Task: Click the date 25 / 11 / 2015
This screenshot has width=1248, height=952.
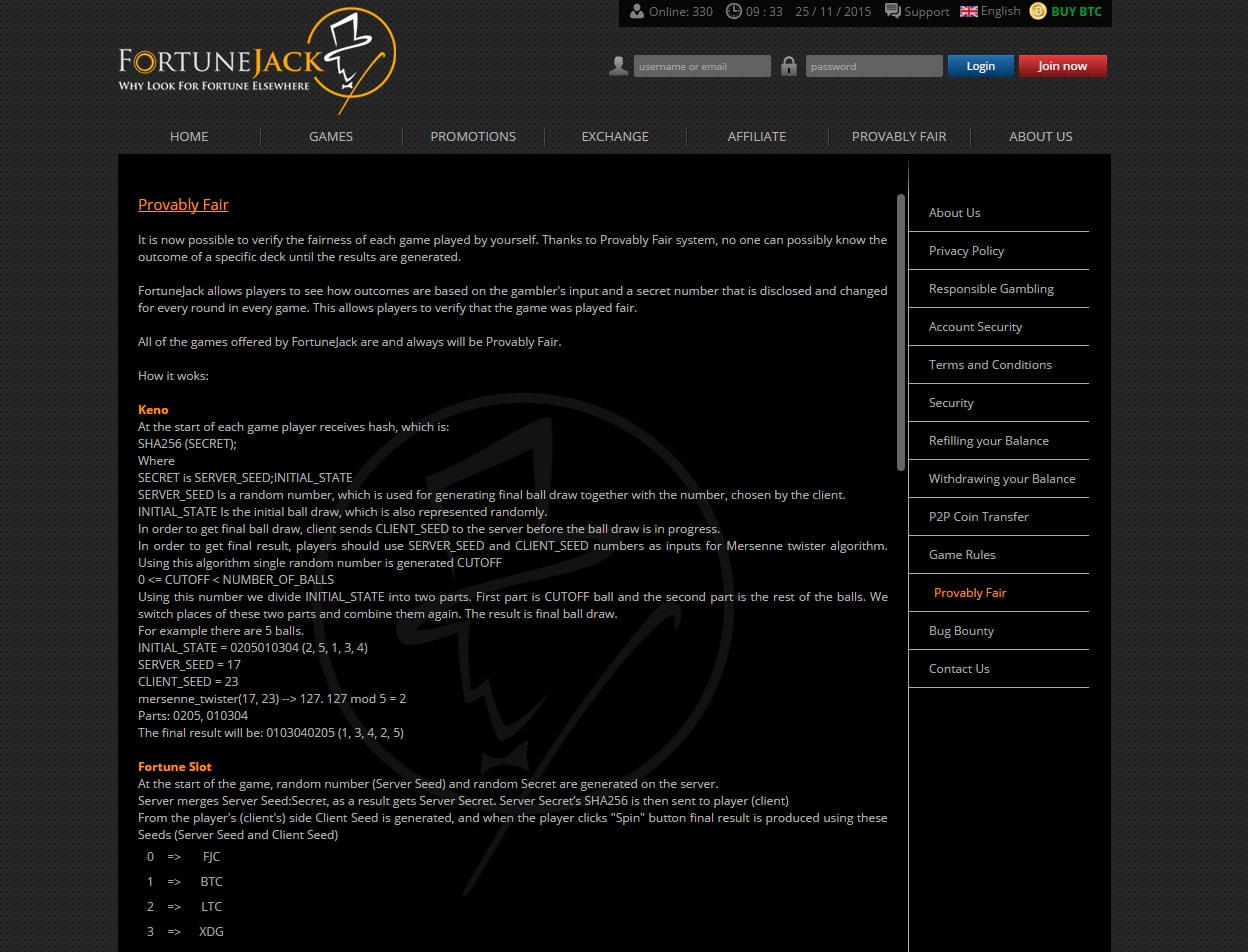Action: [x=833, y=12]
